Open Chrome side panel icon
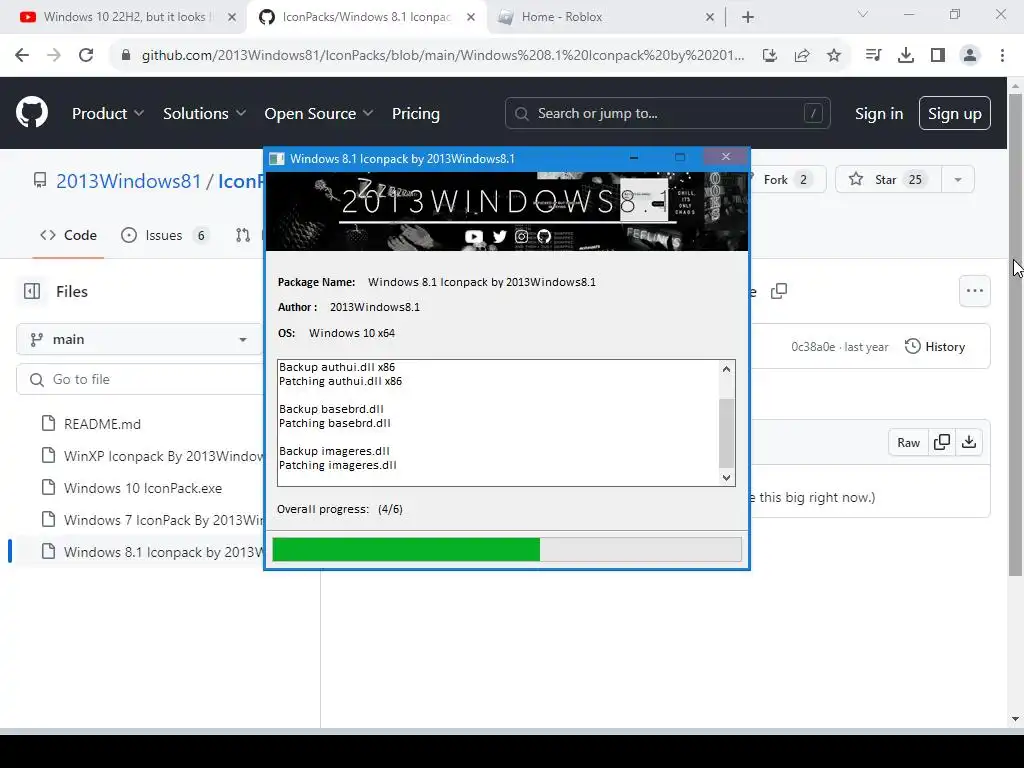1024x768 pixels. point(938,56)
